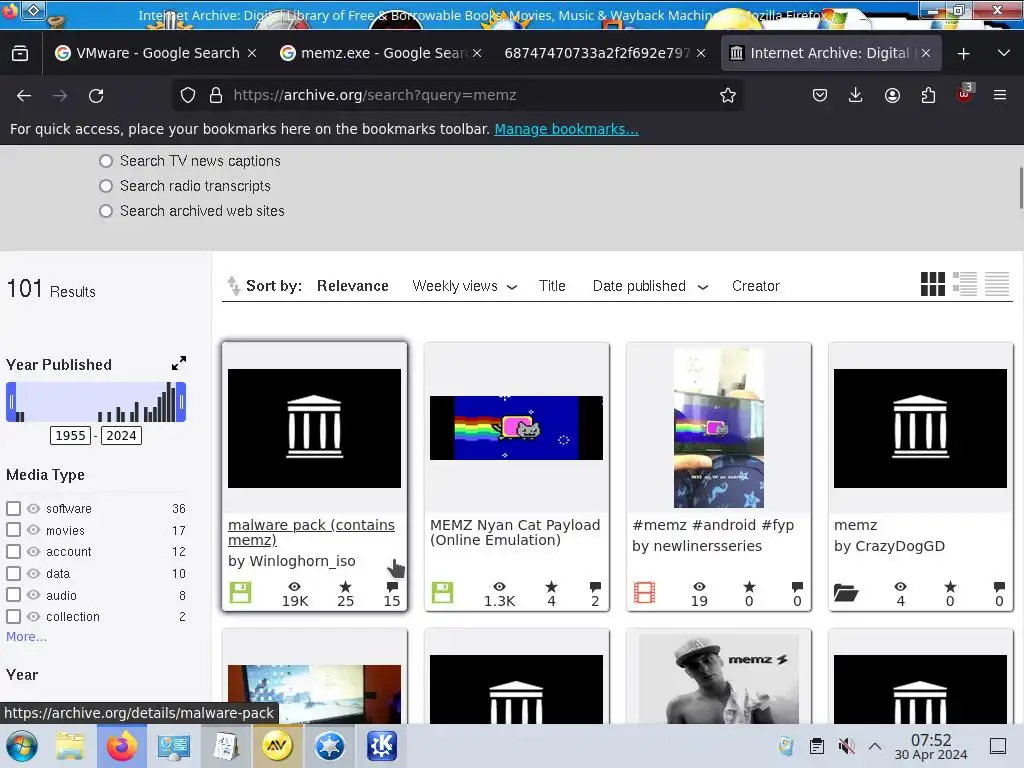Click the uBlock Origin shield icon

(x=965, y=94)
